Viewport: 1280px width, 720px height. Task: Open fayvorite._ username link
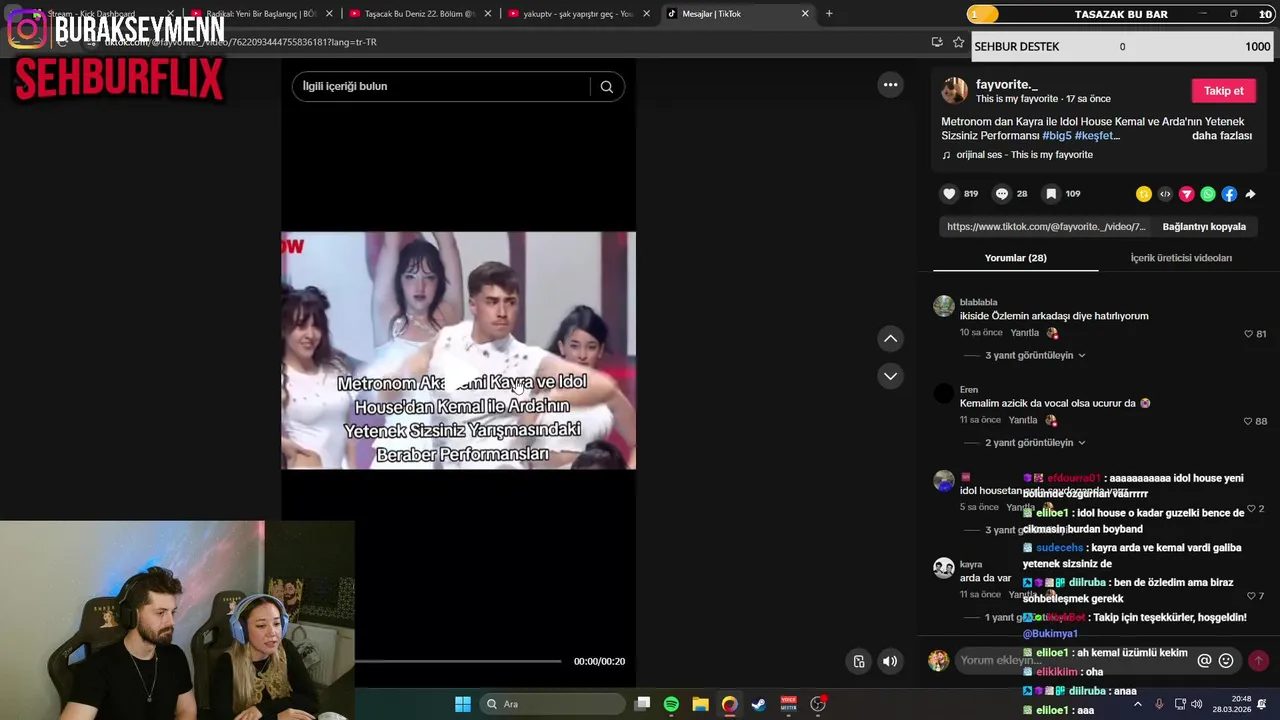[x=1007, y=85]
